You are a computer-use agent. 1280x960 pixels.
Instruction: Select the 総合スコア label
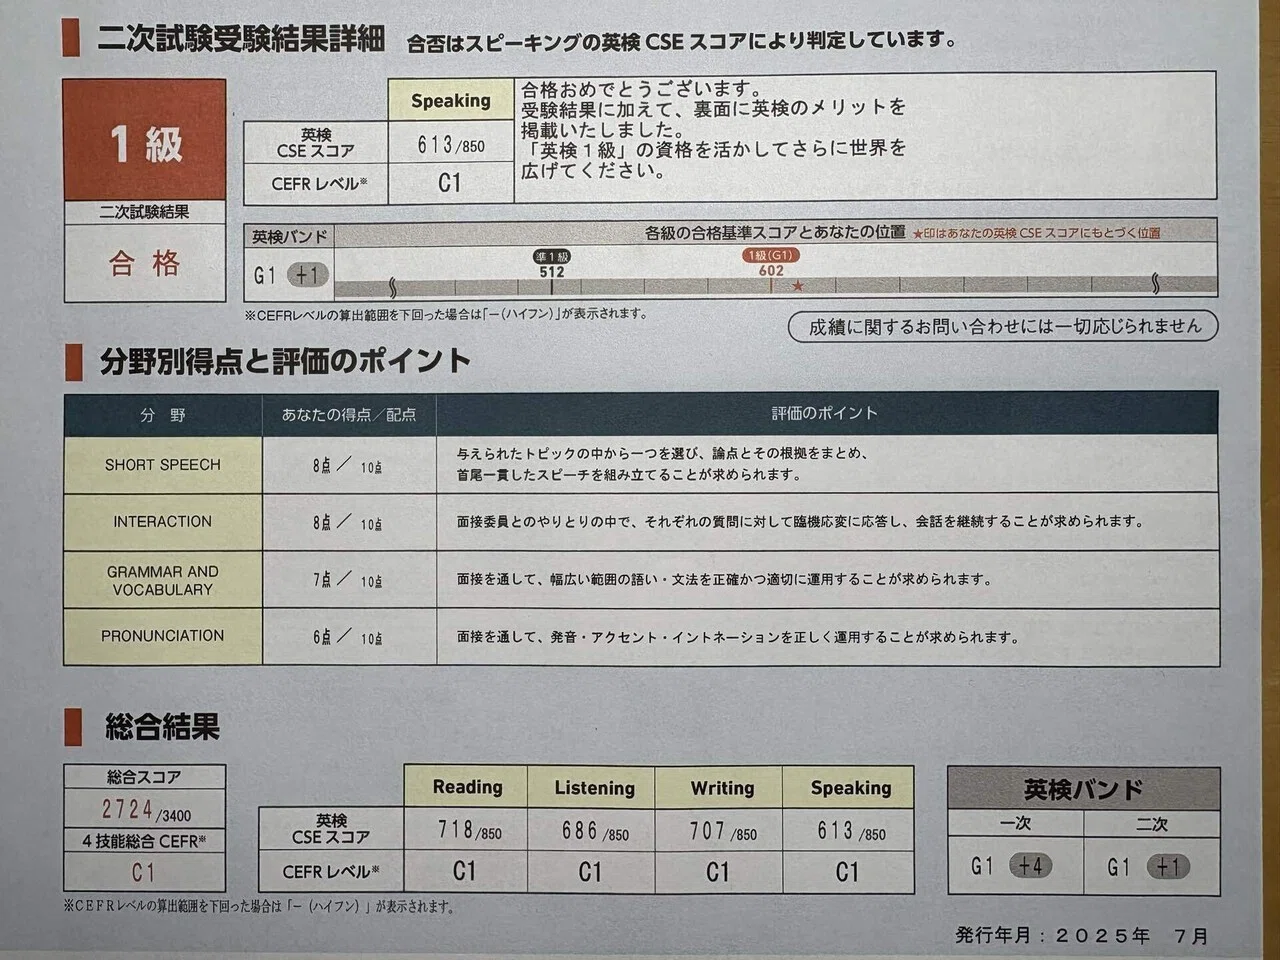pyautogui.click(x=145, y=777)
